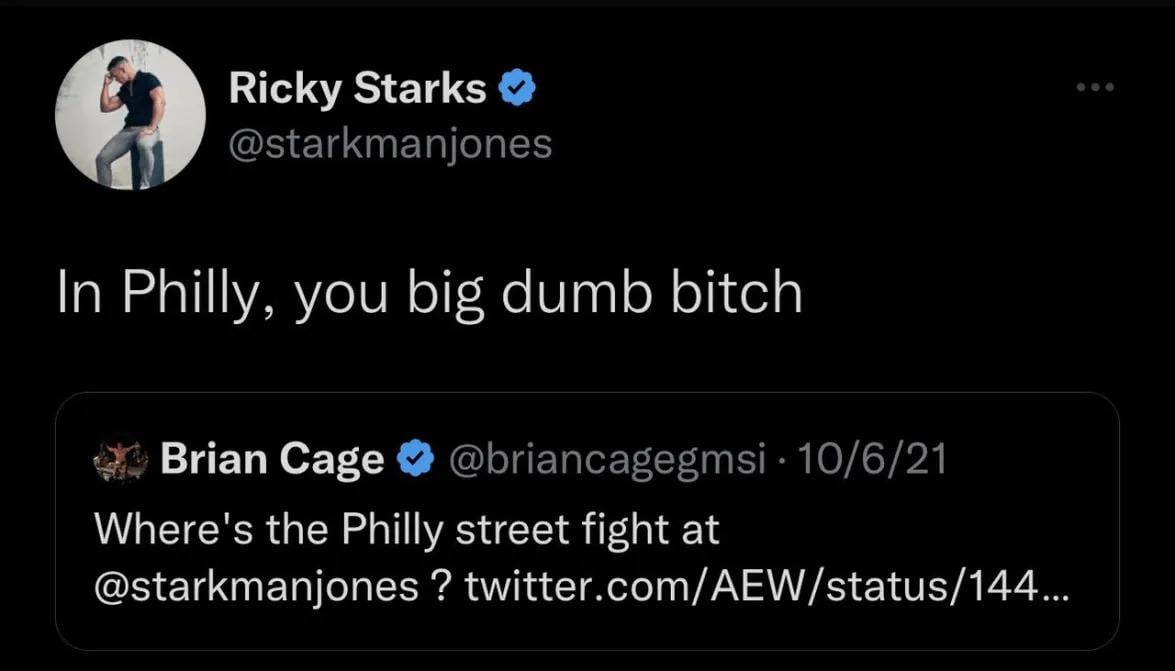
Task: Open the three-dot more options menu
Action: tap(1095, 87)
